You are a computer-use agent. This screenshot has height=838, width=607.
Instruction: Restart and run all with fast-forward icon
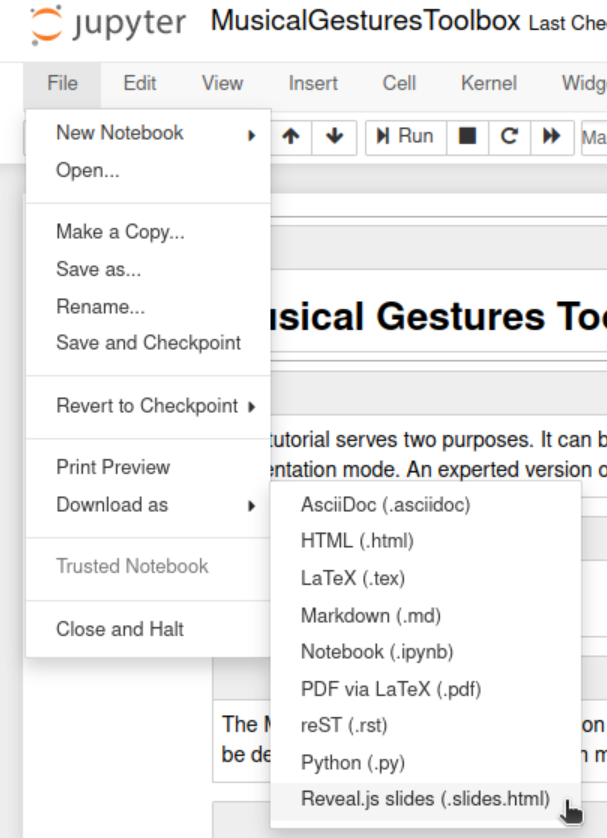tap(552, 136)
